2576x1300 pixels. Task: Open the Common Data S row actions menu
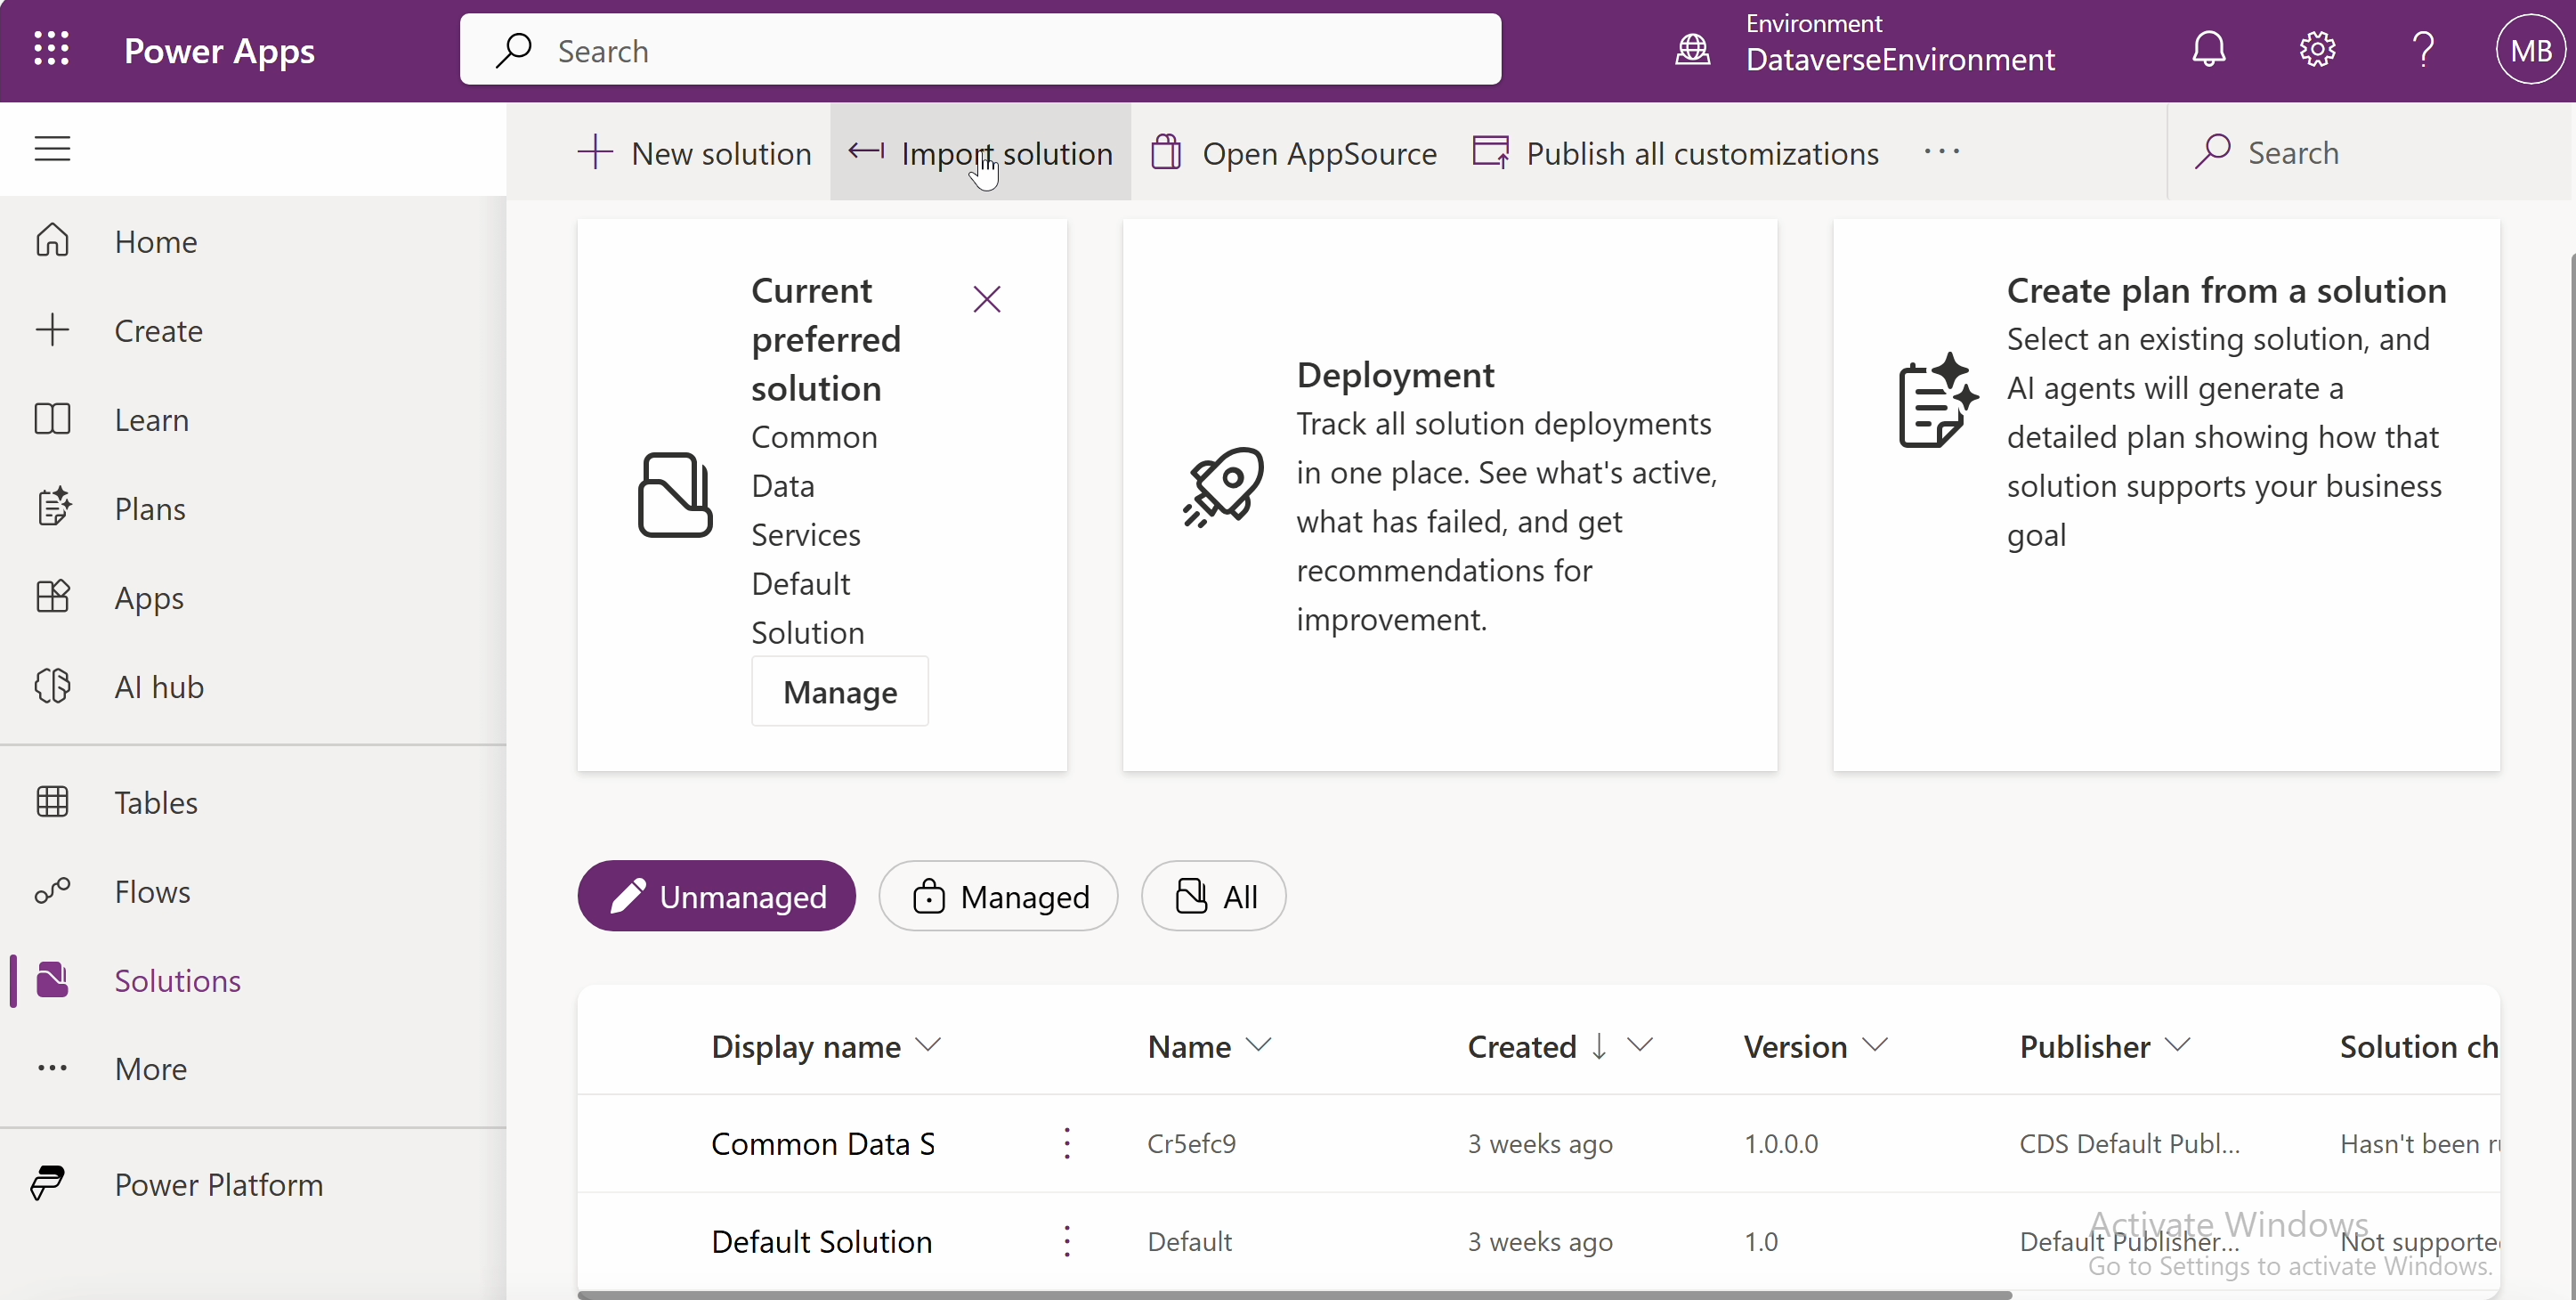1066,1143
